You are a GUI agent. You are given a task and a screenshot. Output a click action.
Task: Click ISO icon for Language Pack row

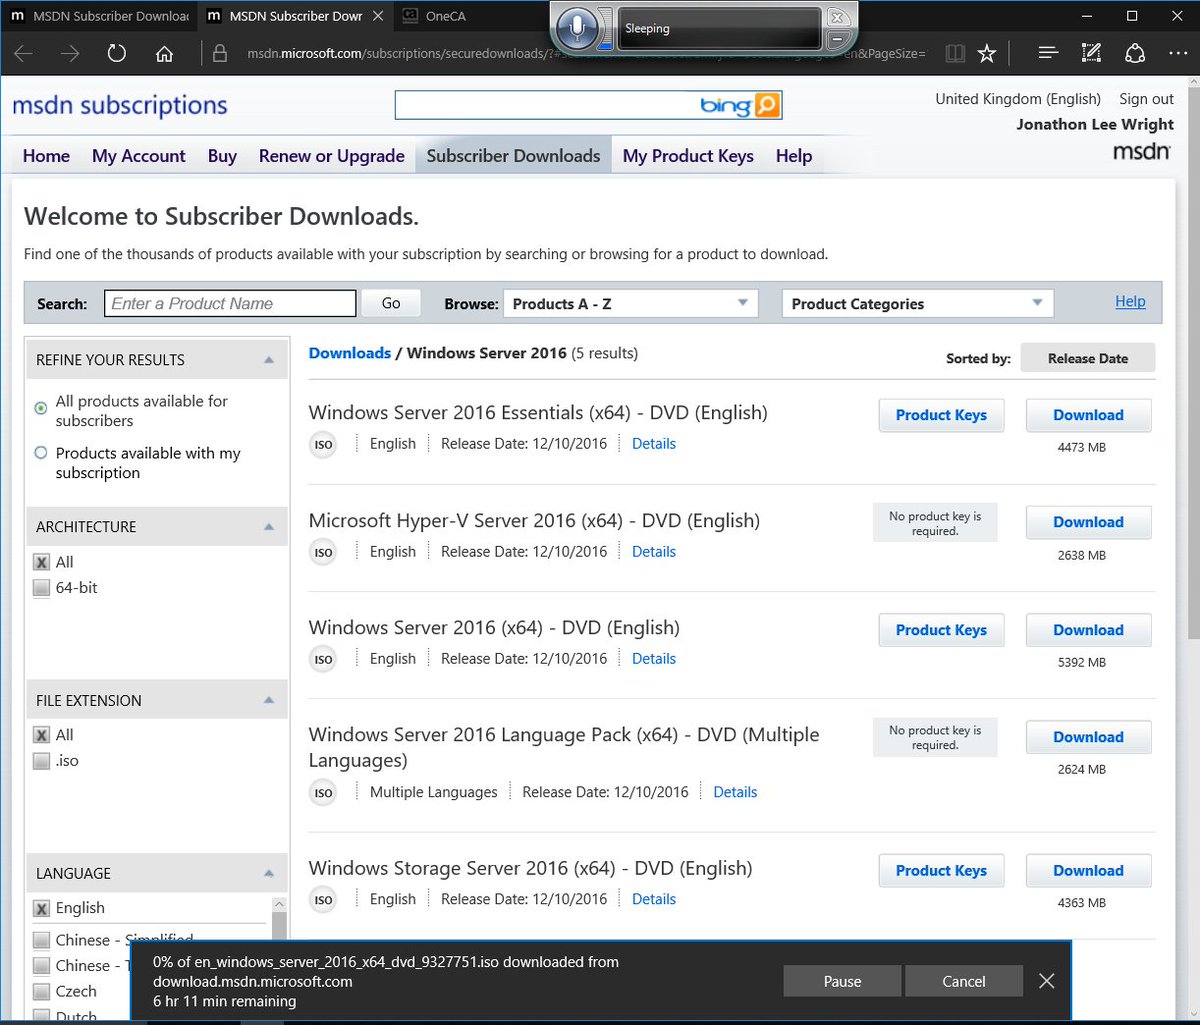click(x=323, y=793)
